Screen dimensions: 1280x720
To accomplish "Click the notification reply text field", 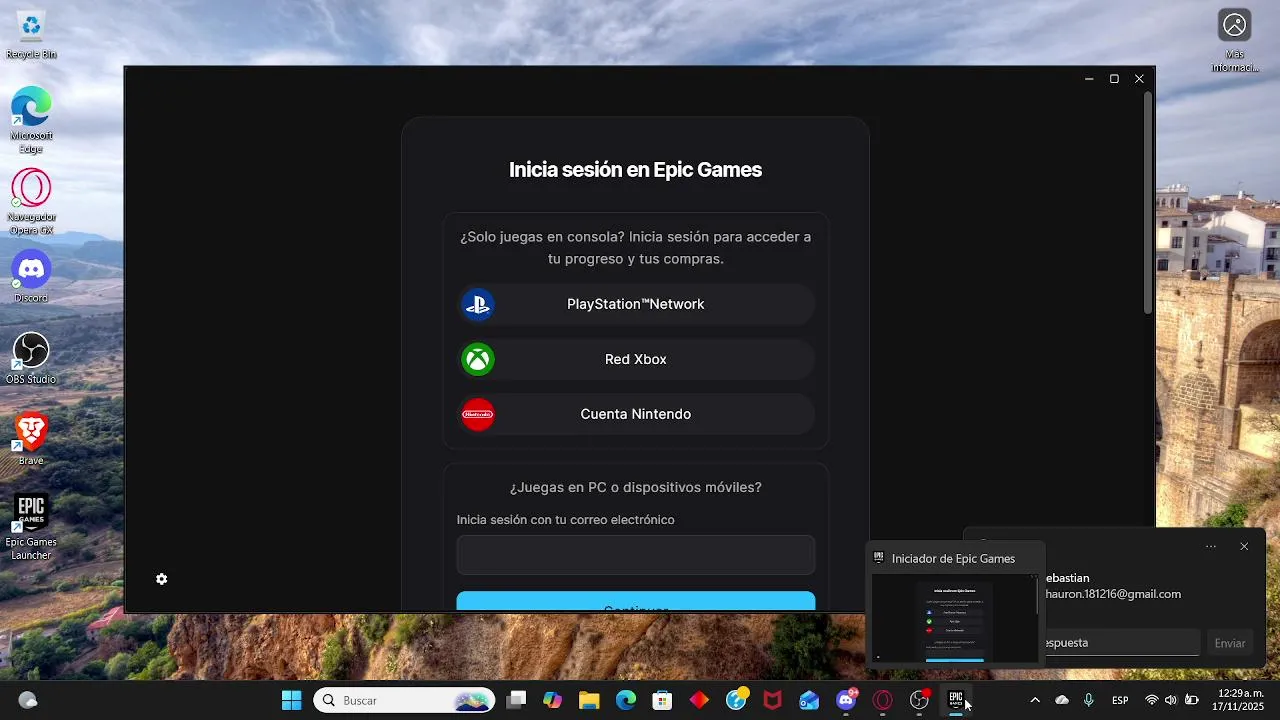I will point(1121,642).
